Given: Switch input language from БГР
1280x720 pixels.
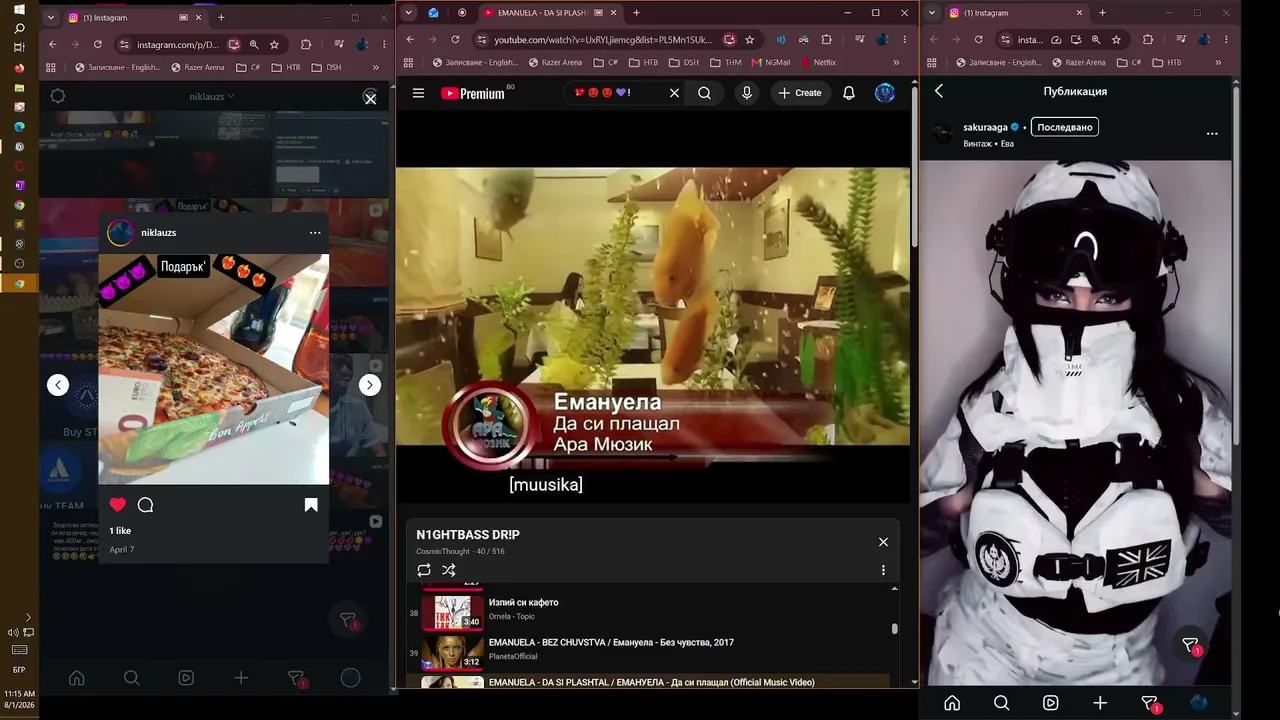Looking at the screenshot, I should coord(19,669).
